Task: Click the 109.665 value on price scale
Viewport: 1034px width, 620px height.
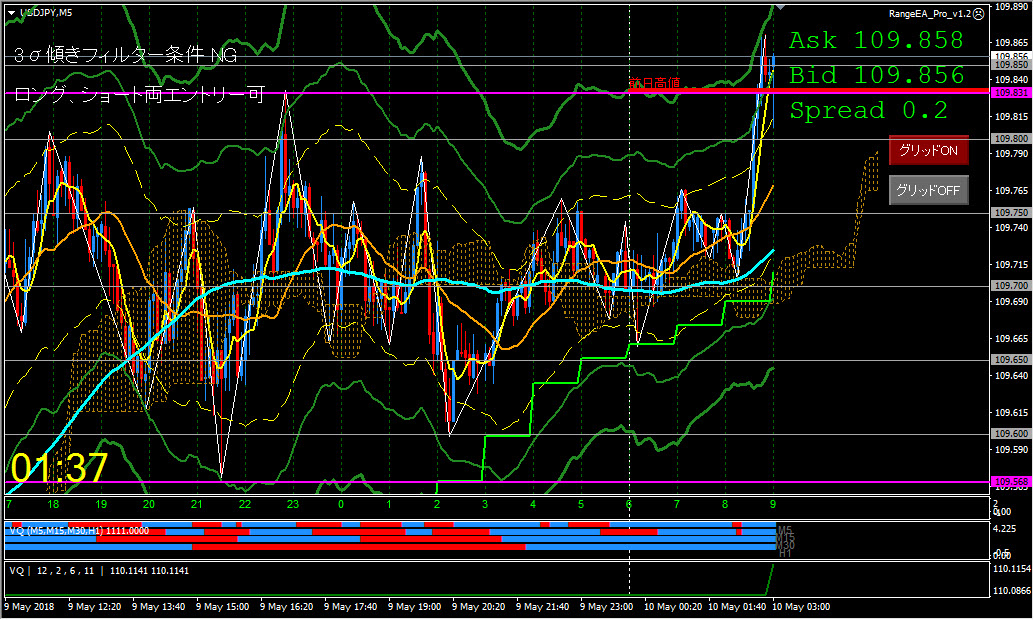Action: pos(1012,338)
